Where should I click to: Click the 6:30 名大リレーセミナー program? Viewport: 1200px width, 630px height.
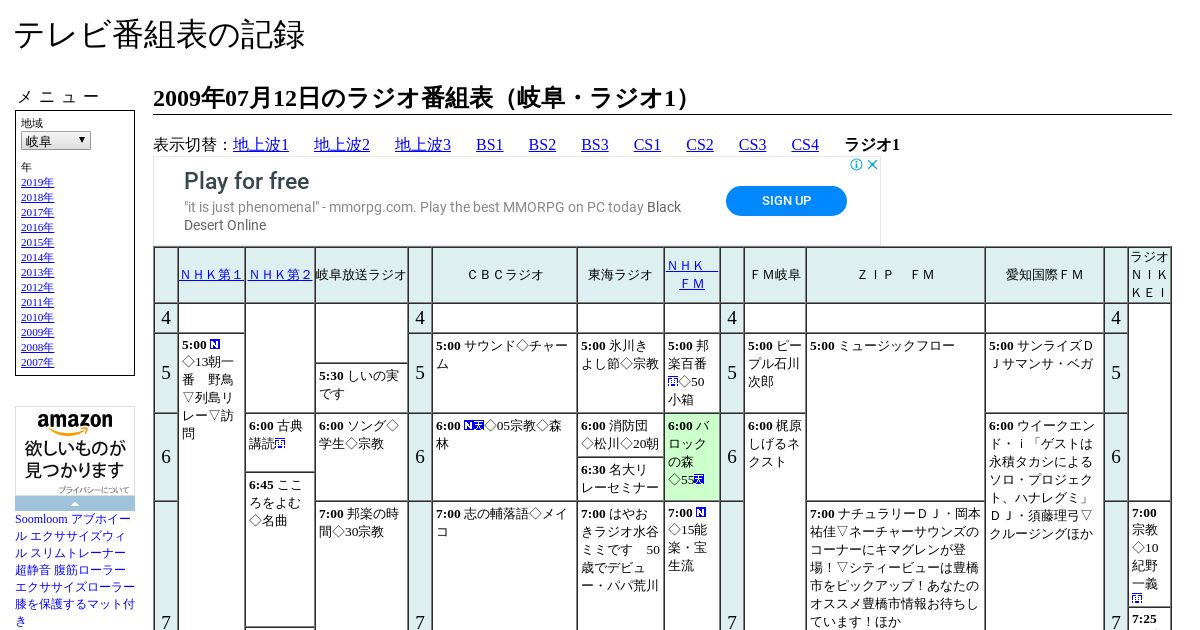pos(620,479)
